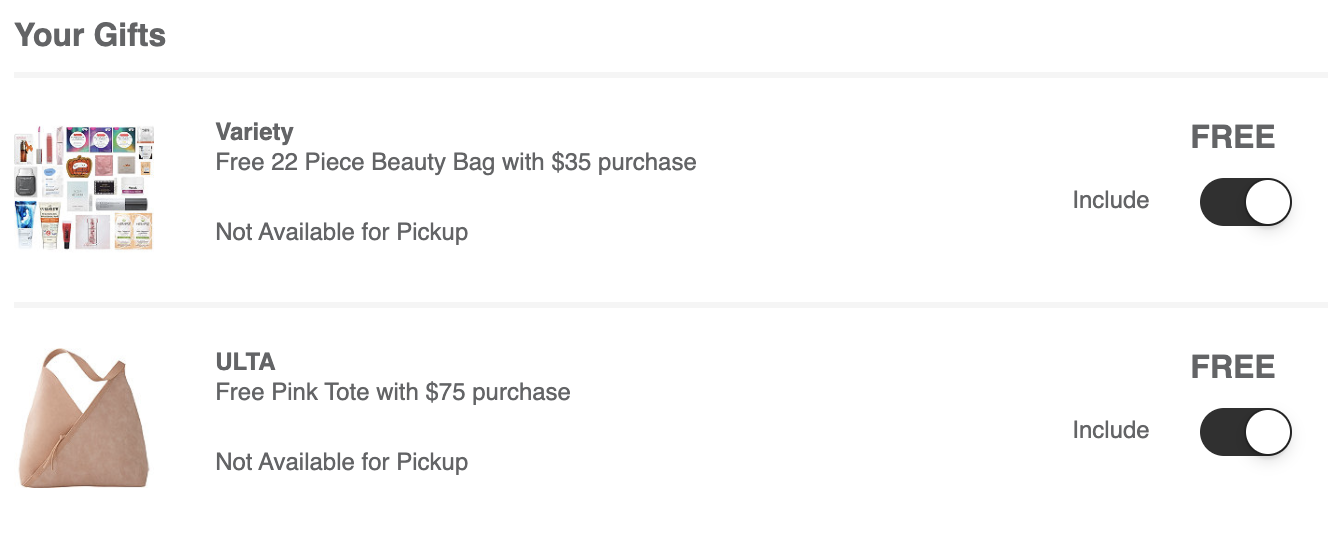The width and height of the screenshot is (1328, 538).
Task: Click the white knob on the Beauty Bag toggle
Action: click(x=1268, y=202)
